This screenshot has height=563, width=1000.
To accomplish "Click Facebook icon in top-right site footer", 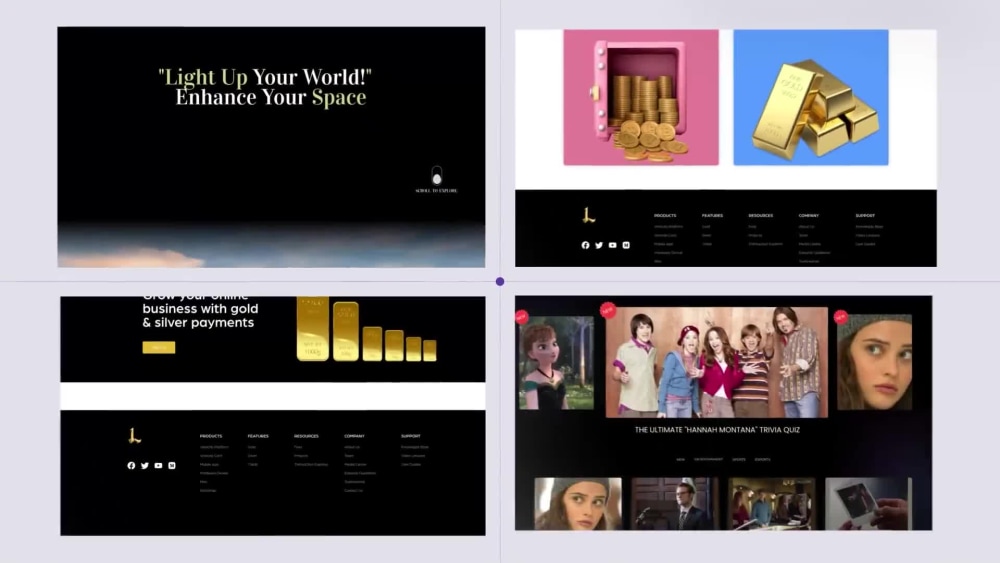I will 585,245.
